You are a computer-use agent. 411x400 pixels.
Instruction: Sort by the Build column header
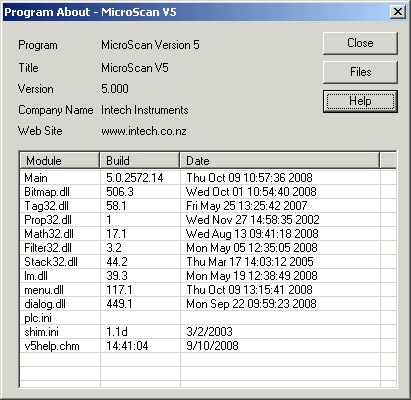tap(140, 161)
